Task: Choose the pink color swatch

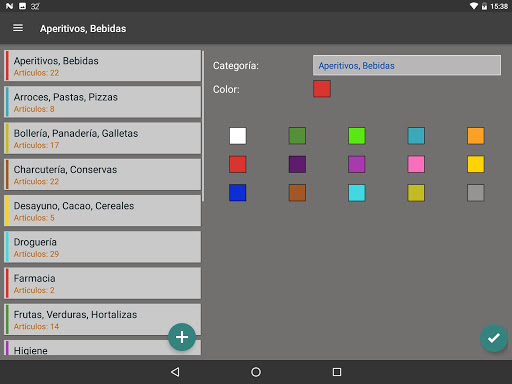Action: point(416,164)
